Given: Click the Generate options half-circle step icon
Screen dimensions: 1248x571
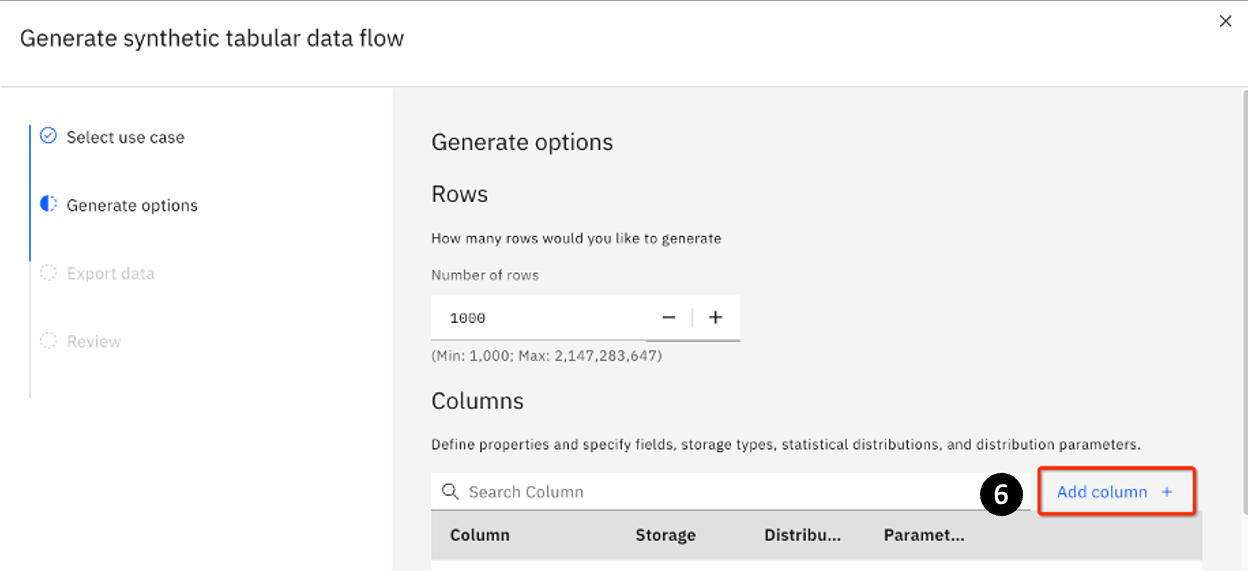Looking at the screenshot, I should point(48,204).
